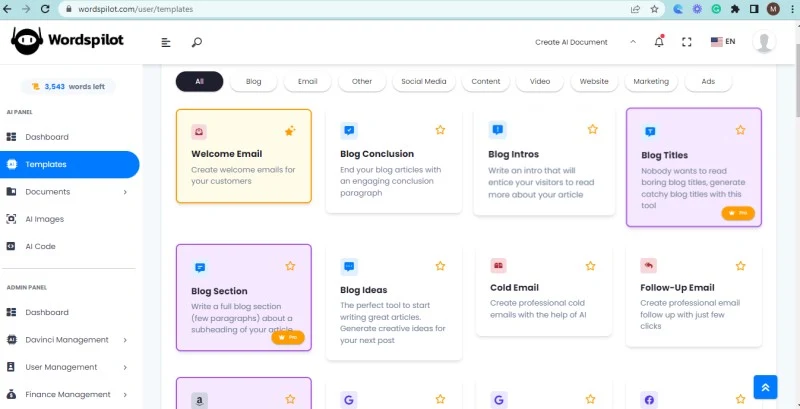Open Chrome's three-dot menu

pyautogui.click(x=791, y=9)
